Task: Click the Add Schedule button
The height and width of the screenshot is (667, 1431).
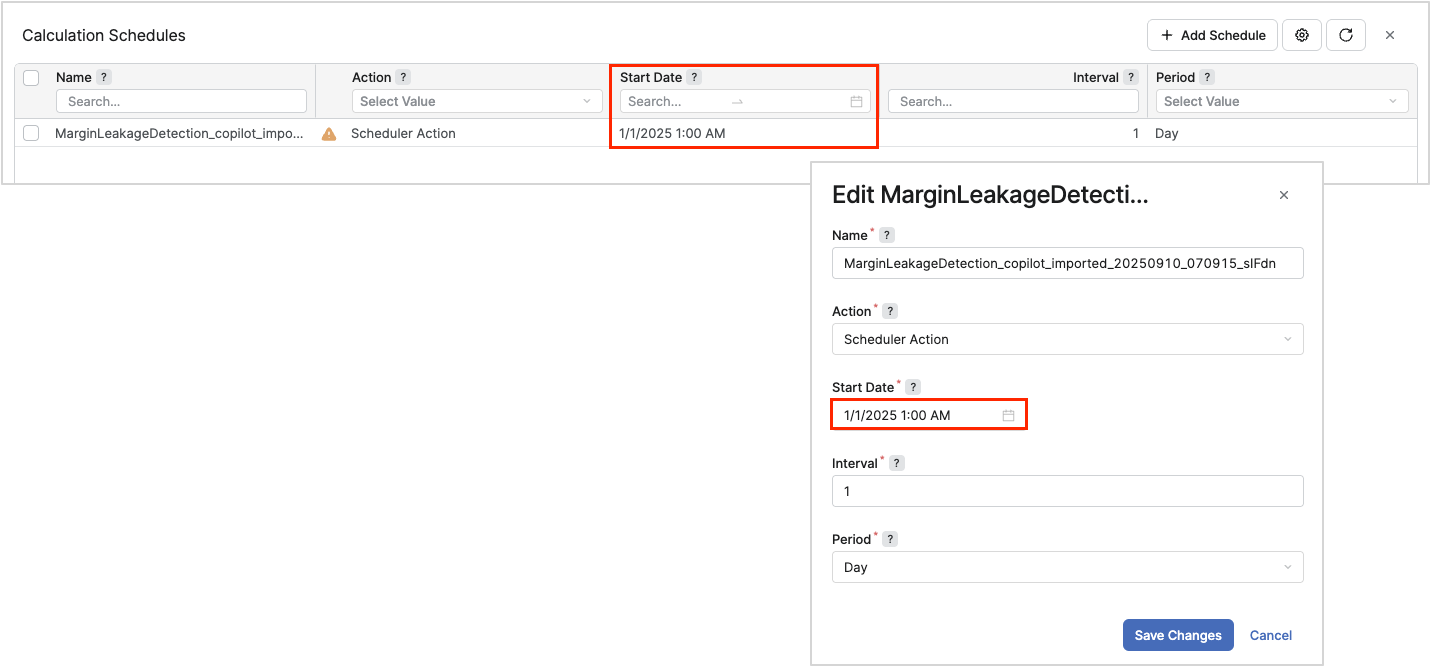Action: click(x=1212, y=35)
